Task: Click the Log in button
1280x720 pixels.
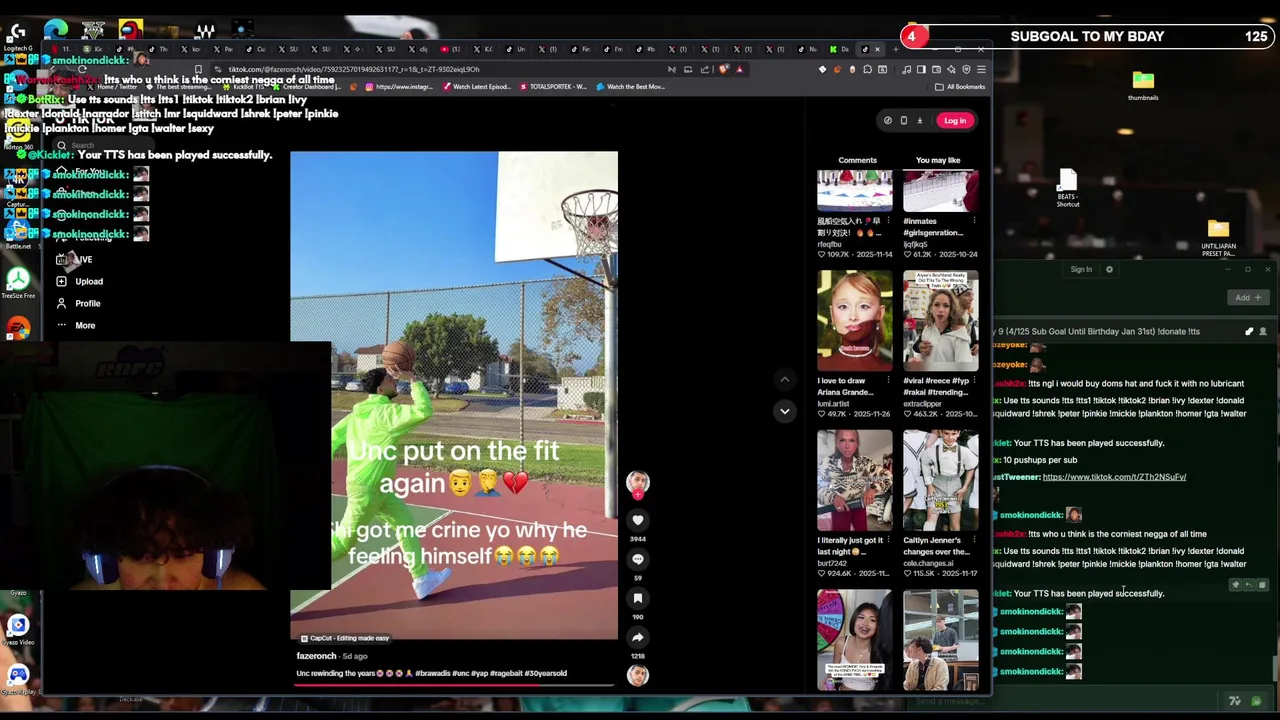Action: pyautogui.click(x=955, y=121)
